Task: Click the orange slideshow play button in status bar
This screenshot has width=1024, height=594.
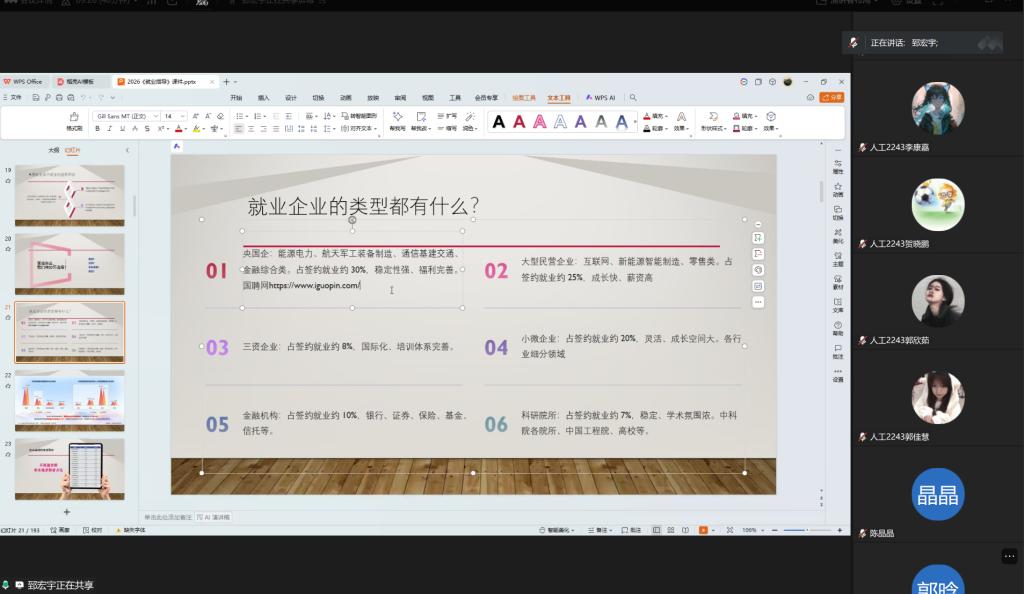Action: (703, 530)
